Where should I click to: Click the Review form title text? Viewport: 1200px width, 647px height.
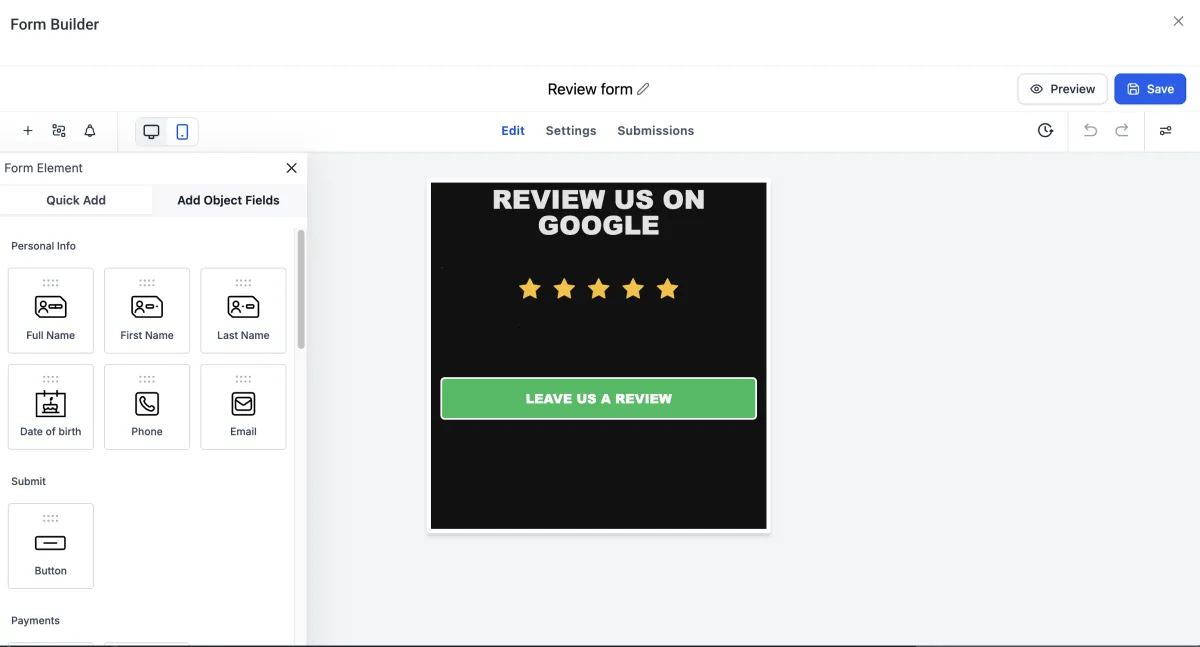(590, 89)
